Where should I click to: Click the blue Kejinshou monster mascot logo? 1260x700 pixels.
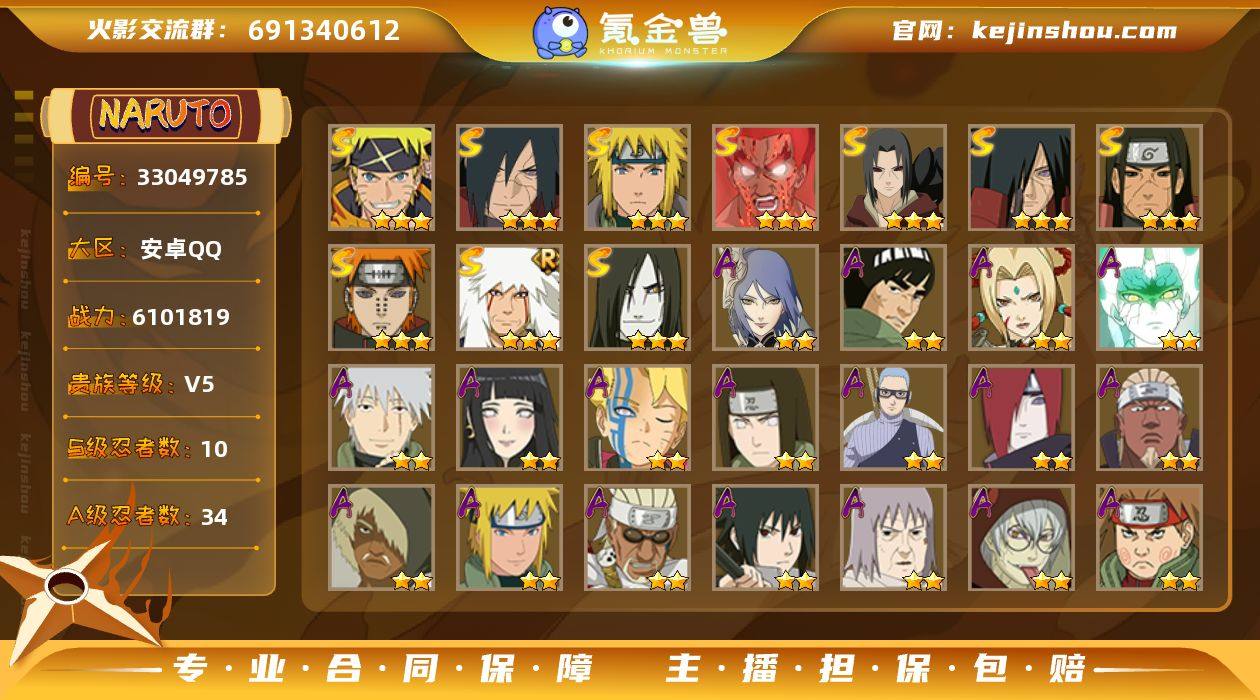(x=560, y=32)
